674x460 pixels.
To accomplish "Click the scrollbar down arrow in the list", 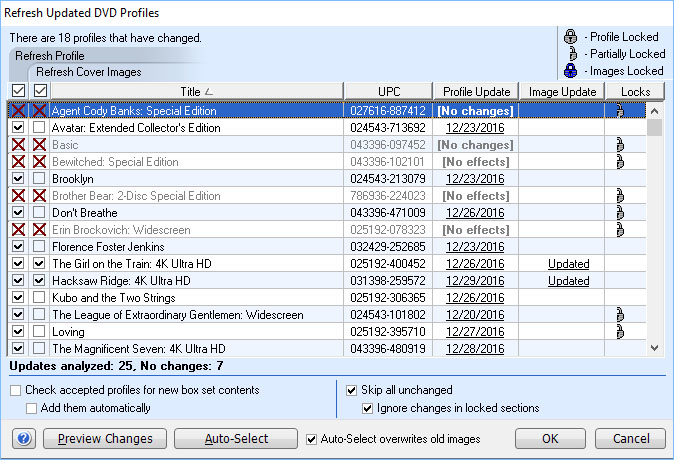I will [x=655, y=348].
